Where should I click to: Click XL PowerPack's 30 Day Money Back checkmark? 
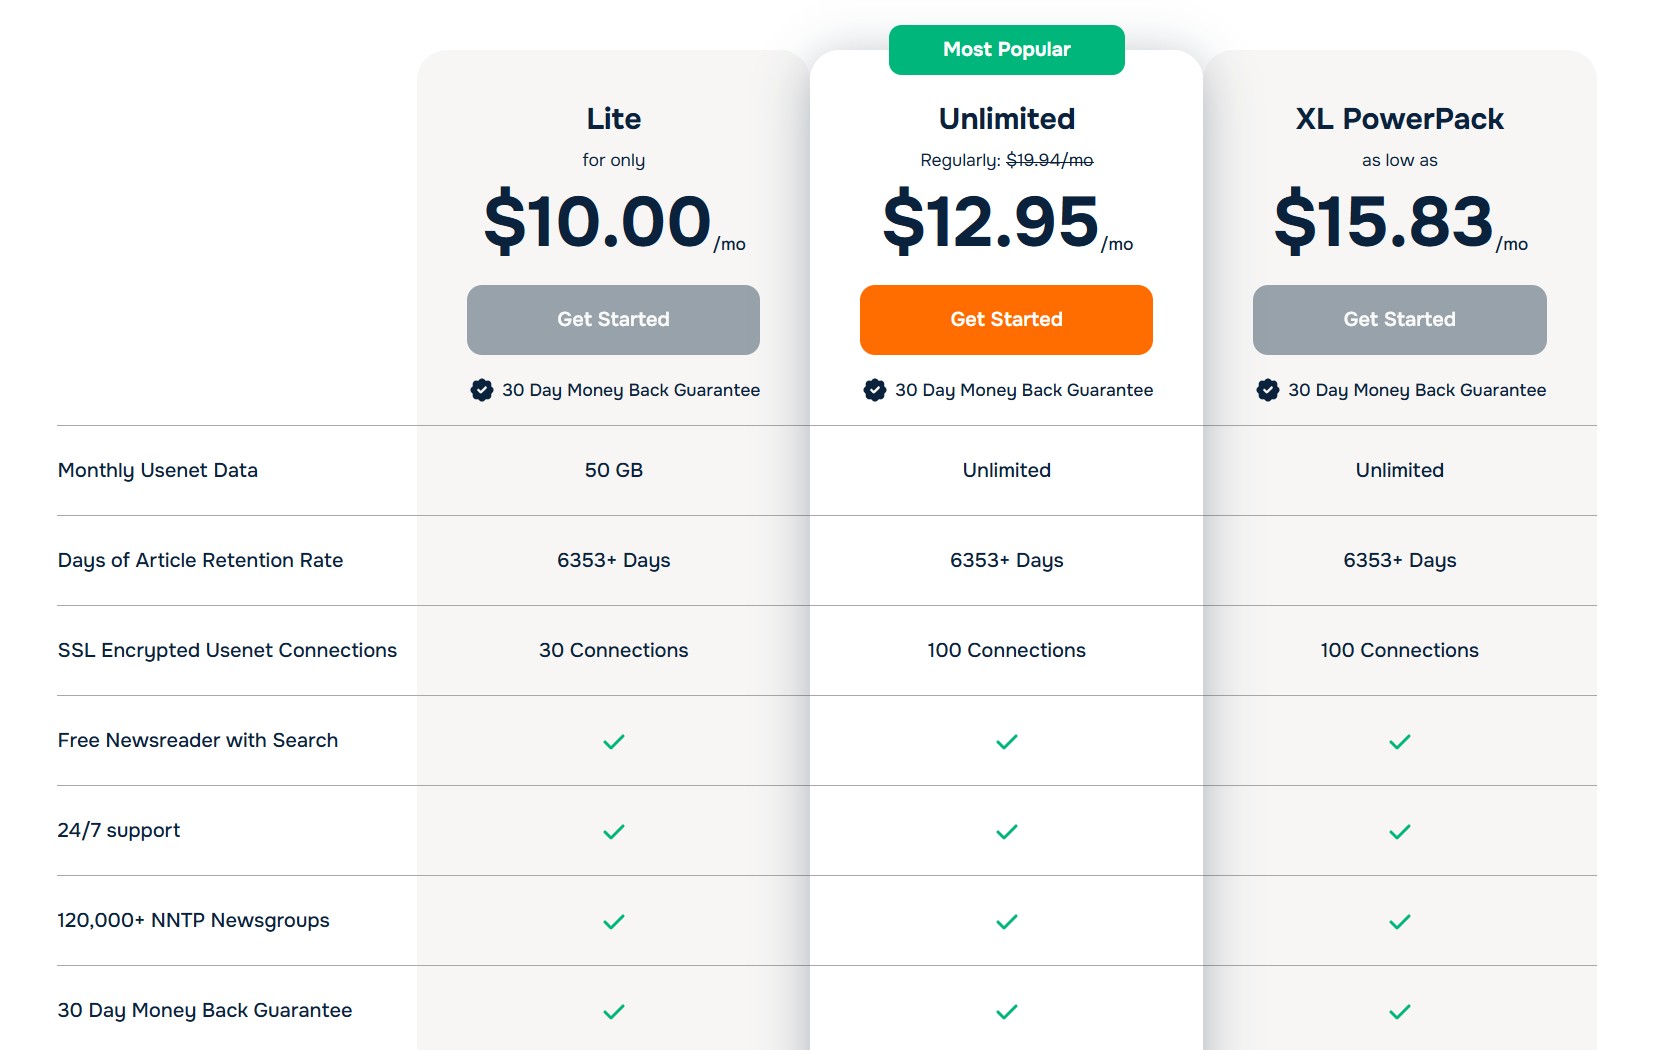pos(1400,1011)
